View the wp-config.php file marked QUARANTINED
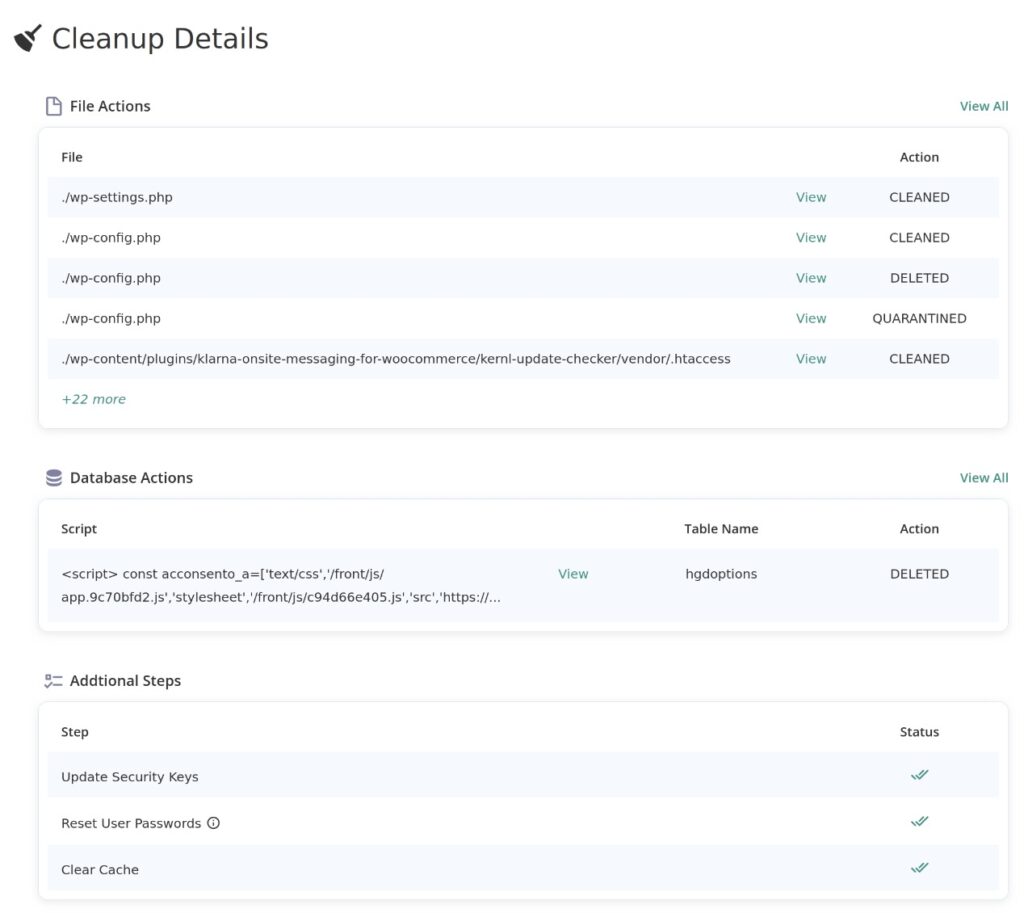 point(810,319)
